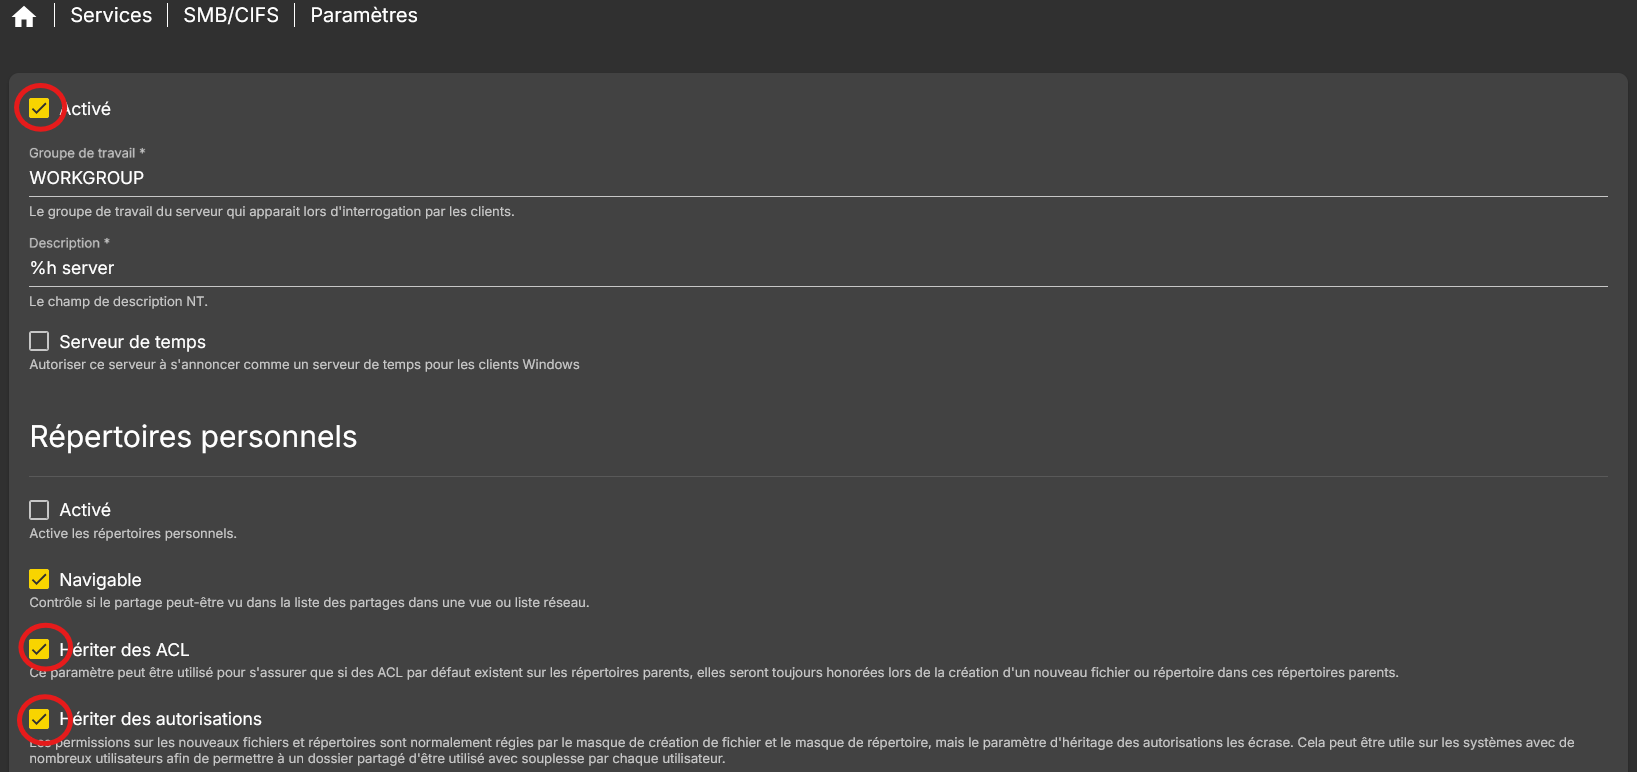The height and width of the screenshot is (772, 1637).
Task: Select the time server help text about Windows
Action: pyautogui.click(x=304, y=364)
